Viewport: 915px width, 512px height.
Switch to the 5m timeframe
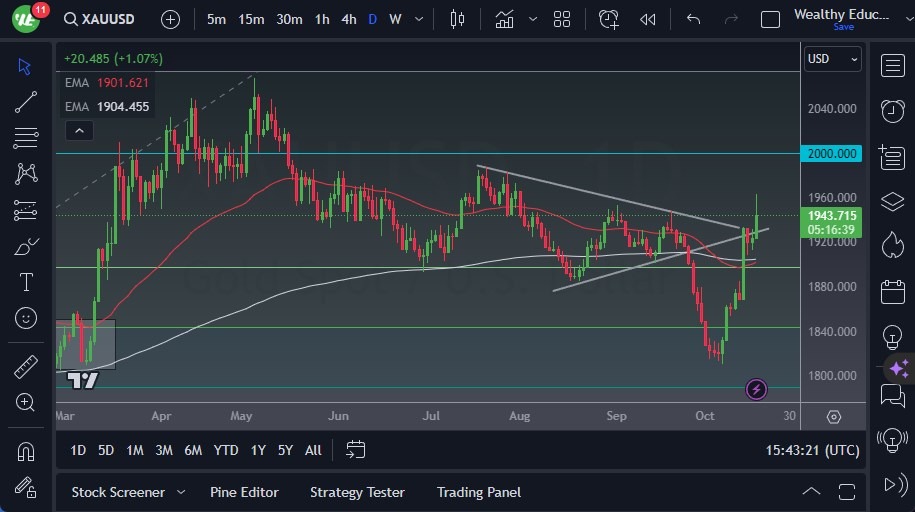click(x=216, y=19)
